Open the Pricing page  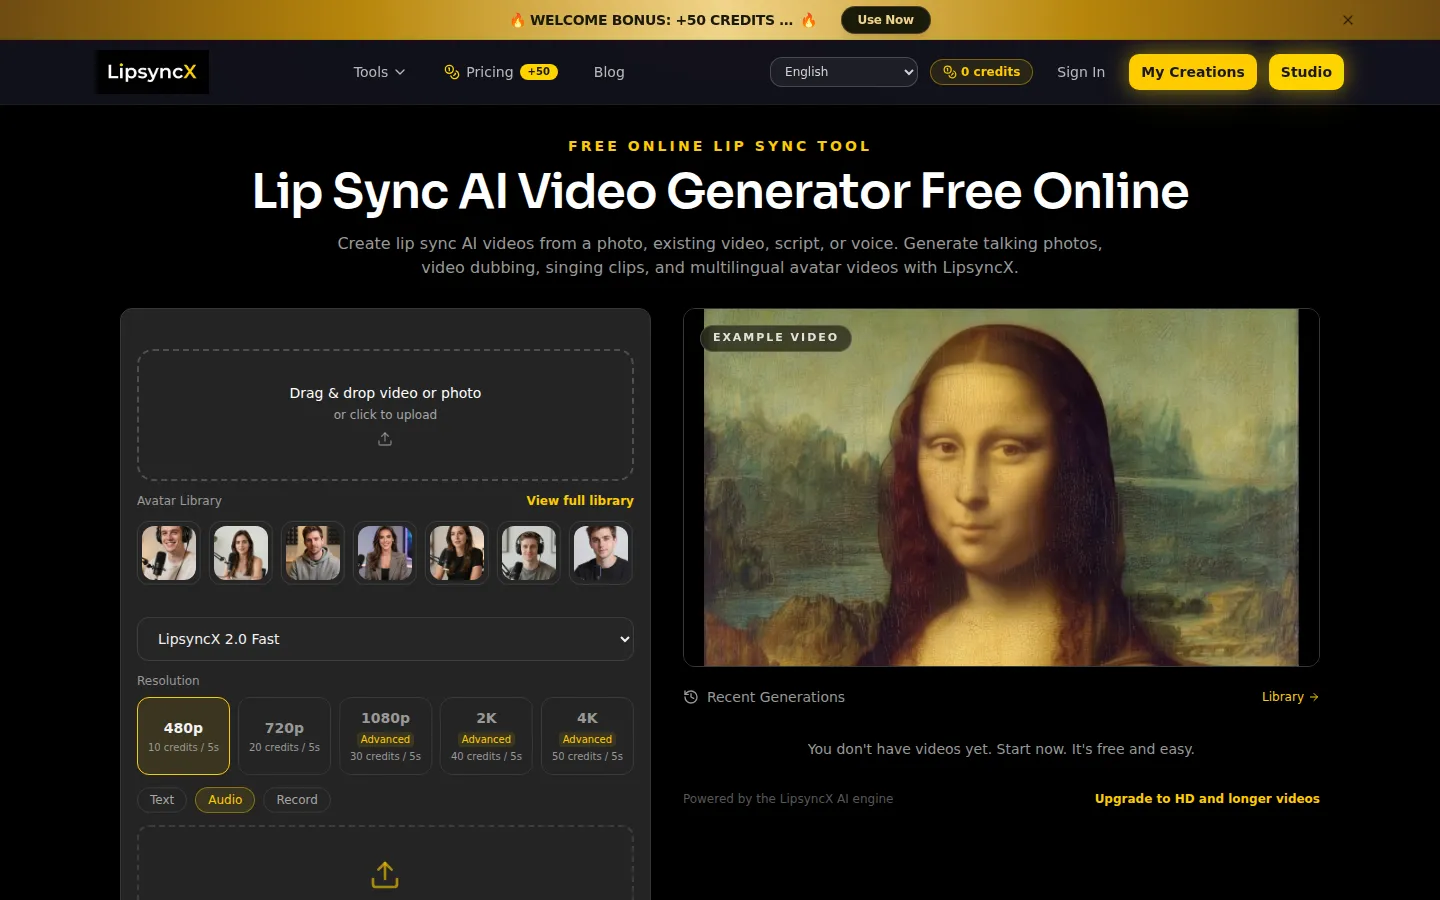(x=501, y=72)
